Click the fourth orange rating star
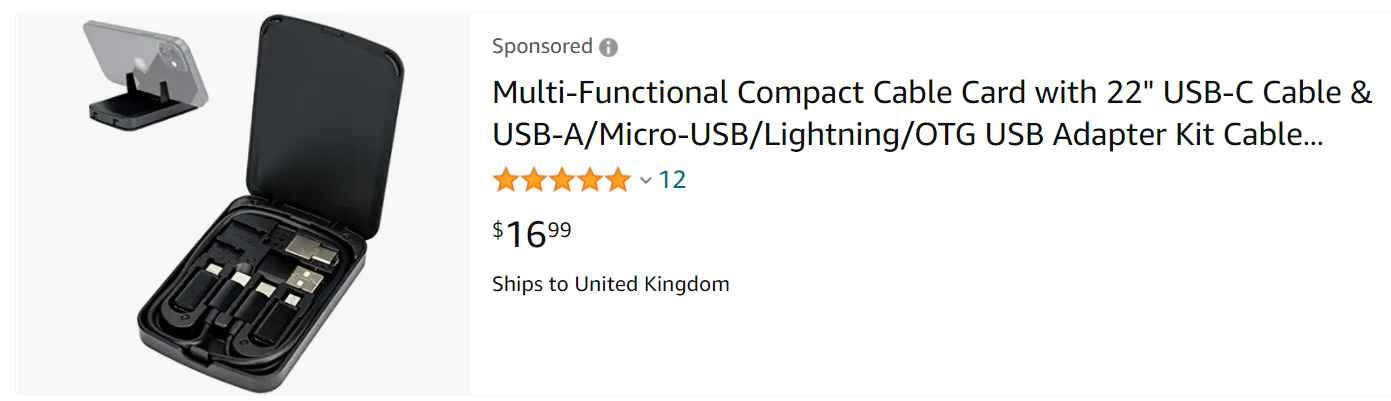This screenshot has width=1391, height=401. point(590,180)
